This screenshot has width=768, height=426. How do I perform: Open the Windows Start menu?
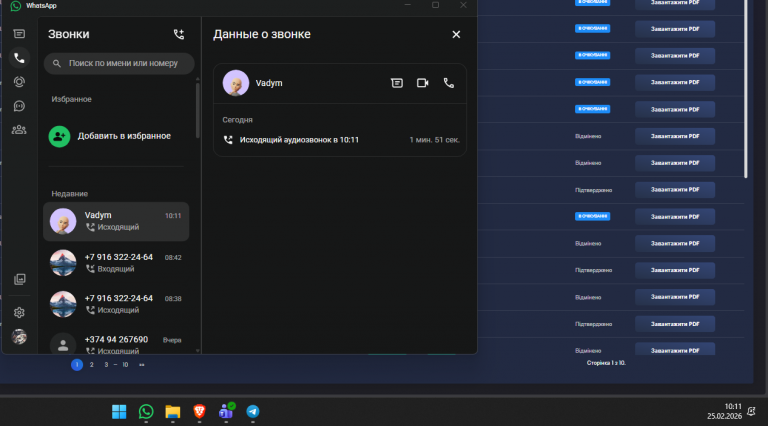coord(119,412)
